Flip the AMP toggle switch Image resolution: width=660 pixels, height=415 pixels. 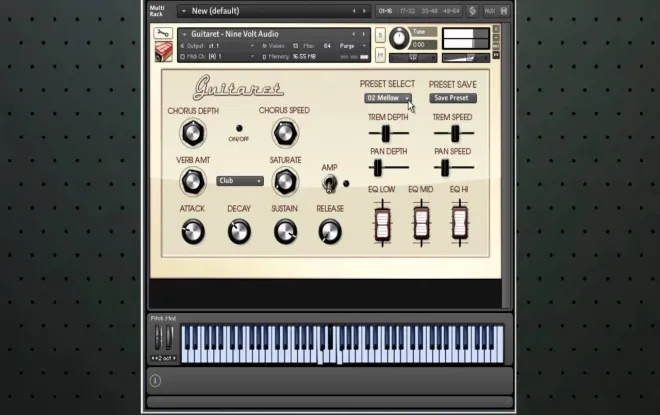pos(329,184)
